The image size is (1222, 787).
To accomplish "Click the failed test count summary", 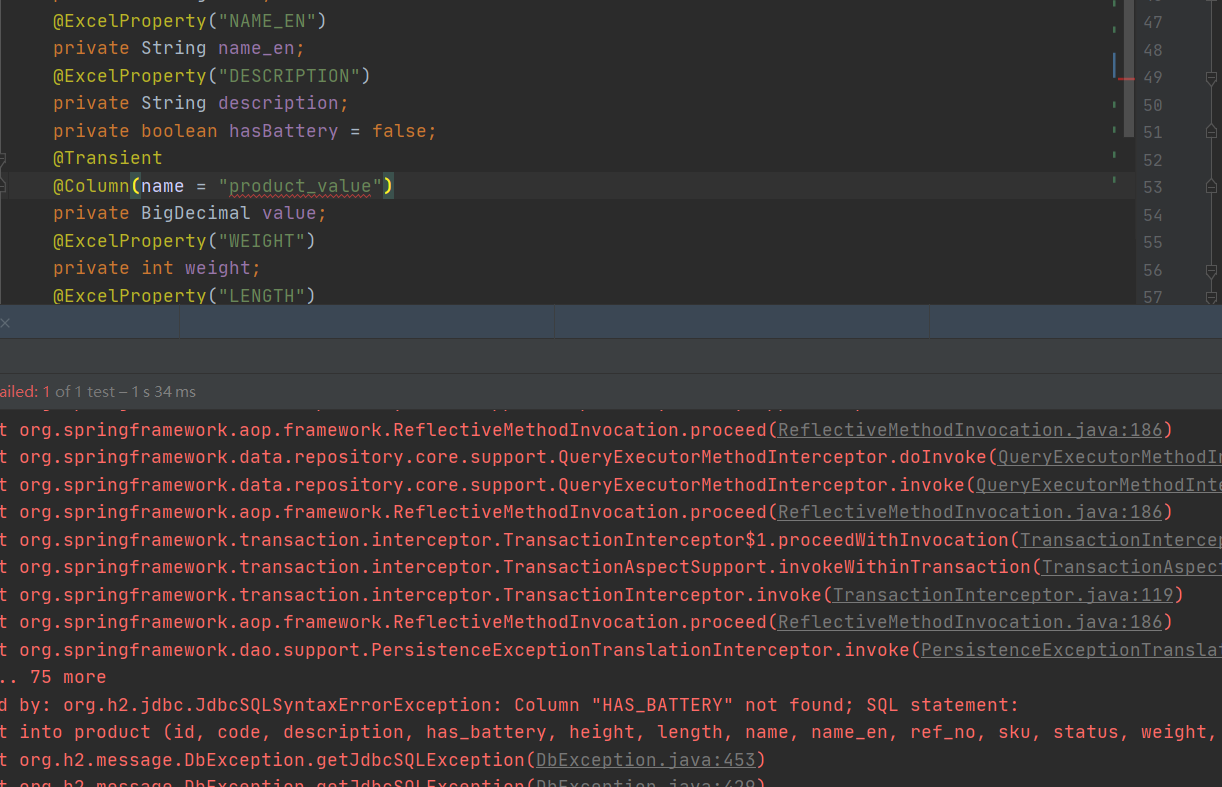I will point(24,392).
